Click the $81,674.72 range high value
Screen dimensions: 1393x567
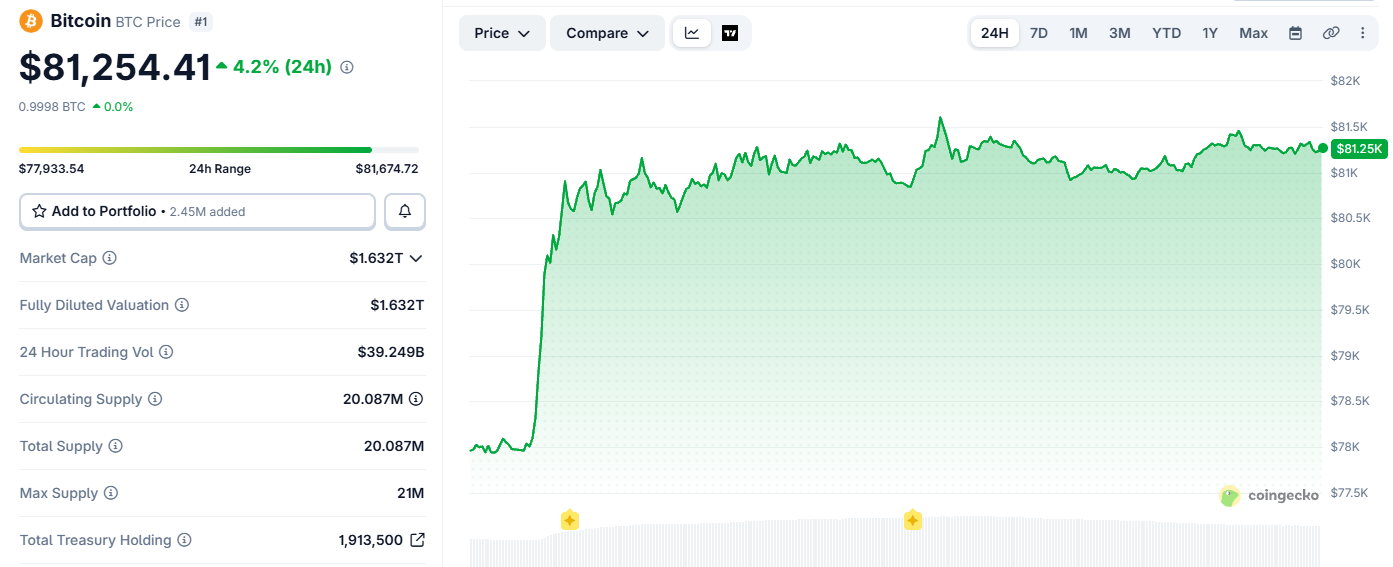point(387,169)
